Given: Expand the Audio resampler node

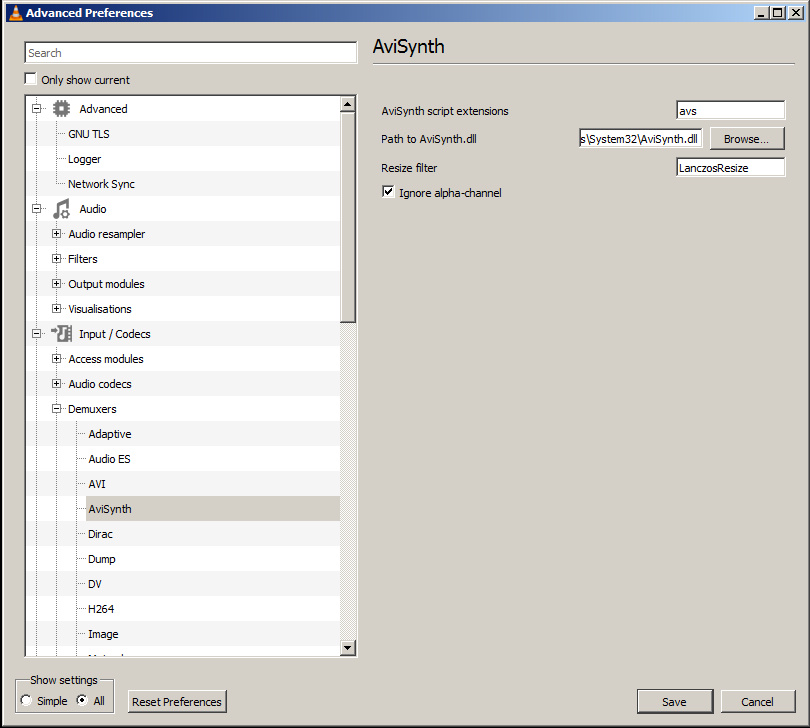Looking at the screenshot, I should coord(57,234).
